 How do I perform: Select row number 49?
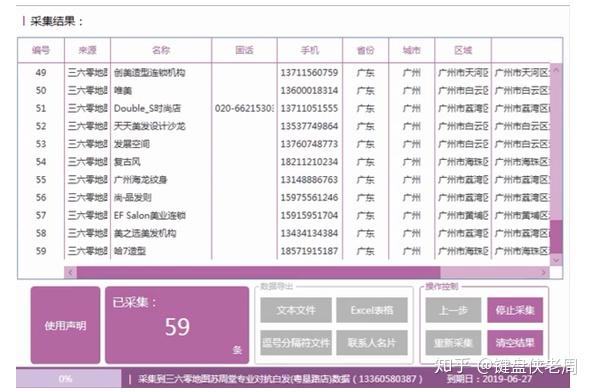pyautogui.click(x=41, y=72)
